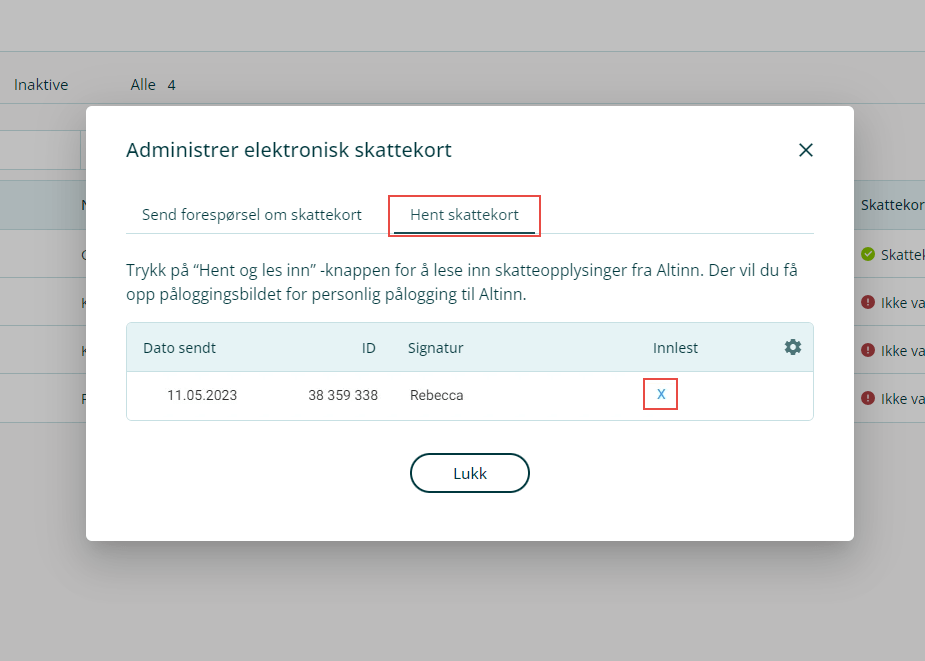Open the Inaktive filter tab

[41, 85]
